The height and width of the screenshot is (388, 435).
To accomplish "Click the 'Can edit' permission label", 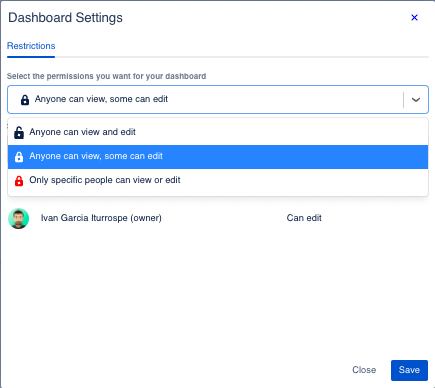I will [304, 218].
